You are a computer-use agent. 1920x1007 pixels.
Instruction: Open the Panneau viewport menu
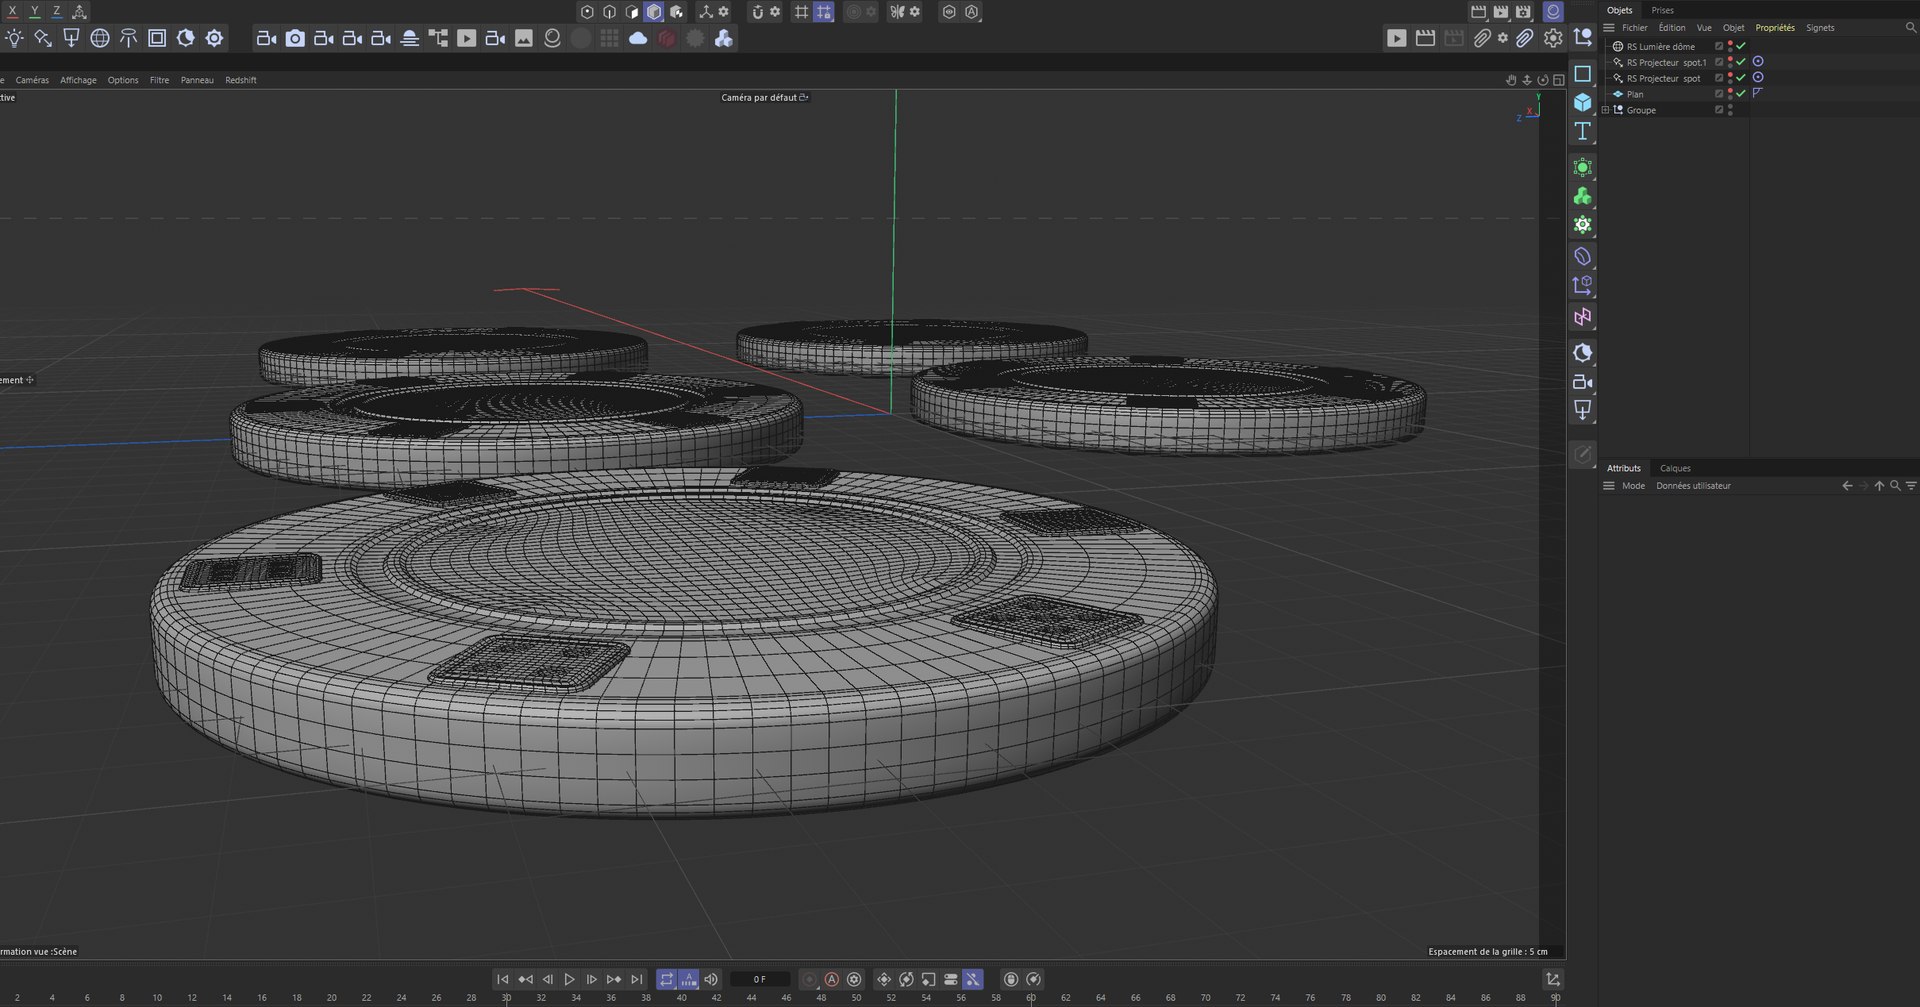(x=197, y=80)
